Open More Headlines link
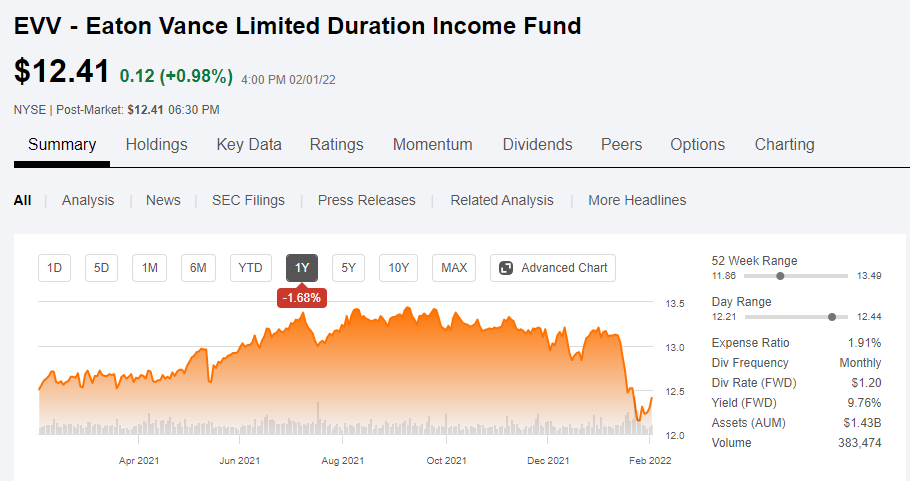 click(637, 200)
